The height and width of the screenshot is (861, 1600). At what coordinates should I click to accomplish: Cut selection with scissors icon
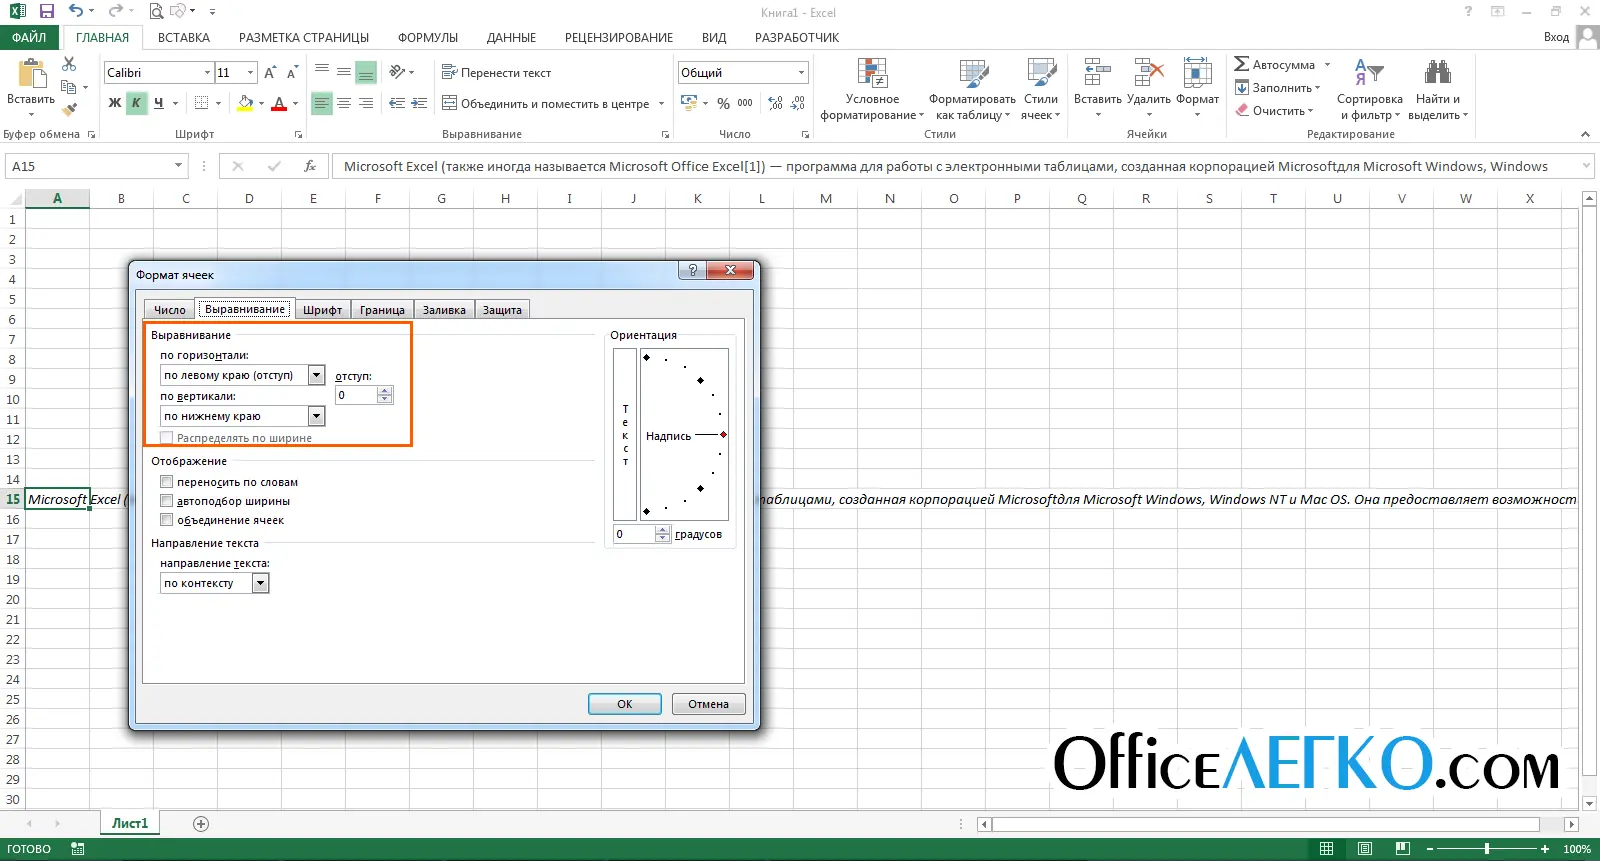(69, 64)
